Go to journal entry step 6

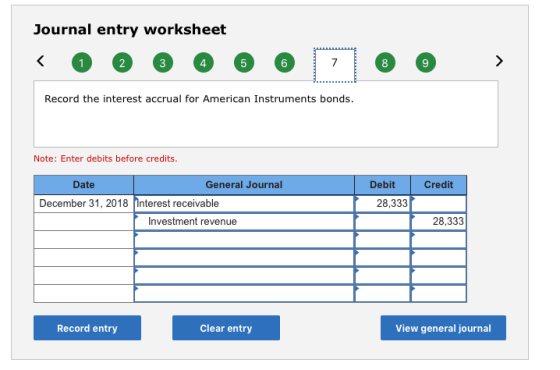(284, 63)
